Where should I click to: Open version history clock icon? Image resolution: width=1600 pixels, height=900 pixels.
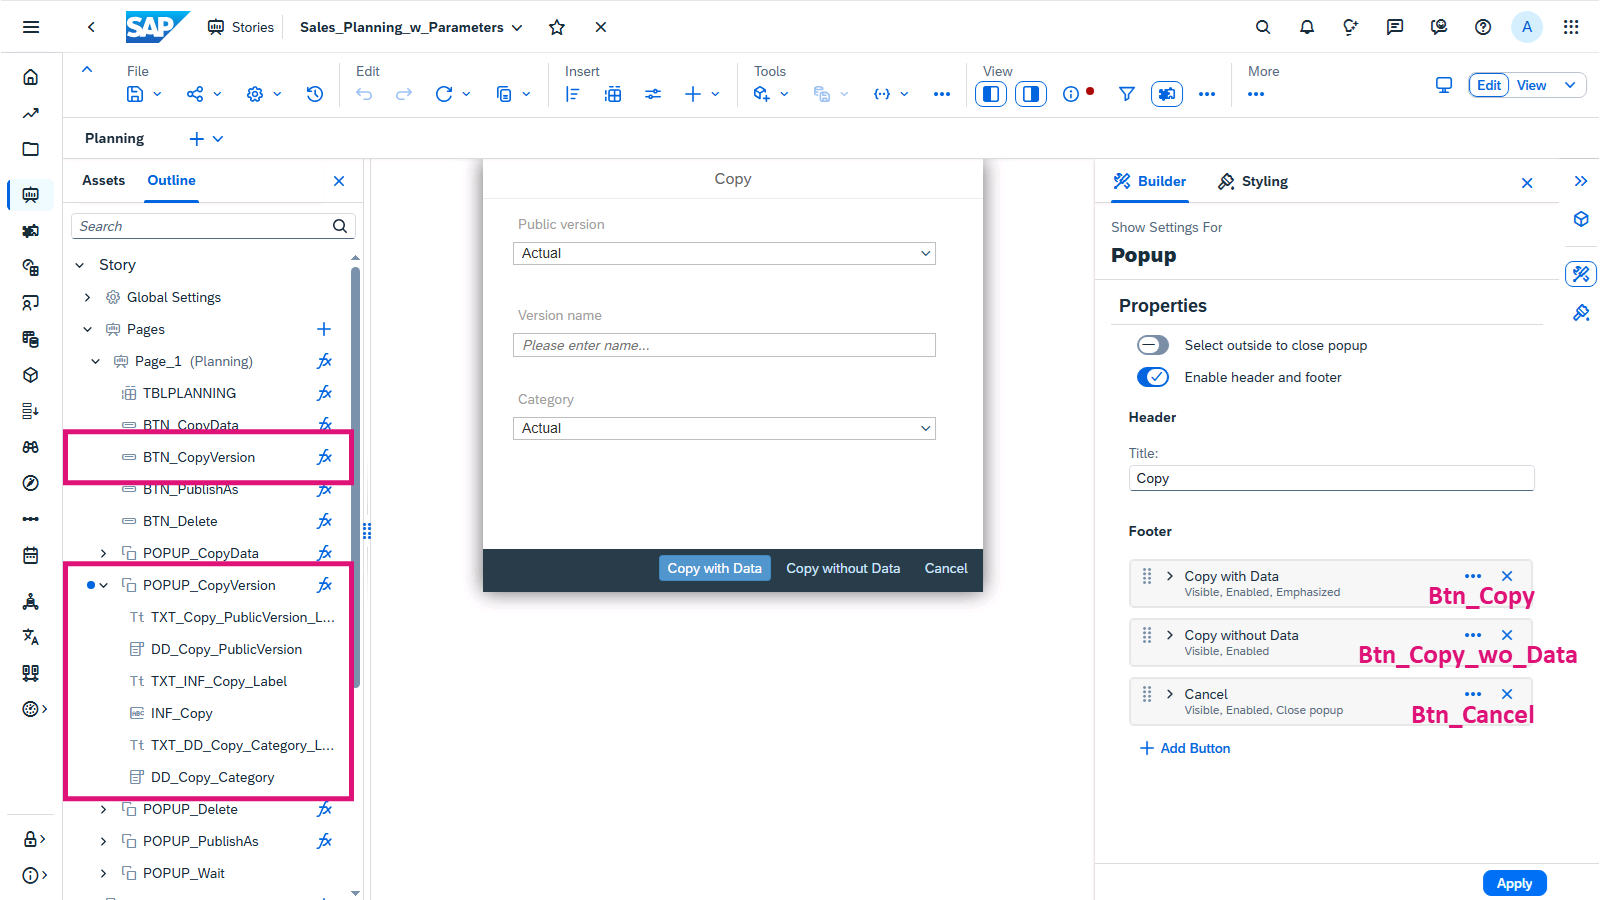point(315,94)
